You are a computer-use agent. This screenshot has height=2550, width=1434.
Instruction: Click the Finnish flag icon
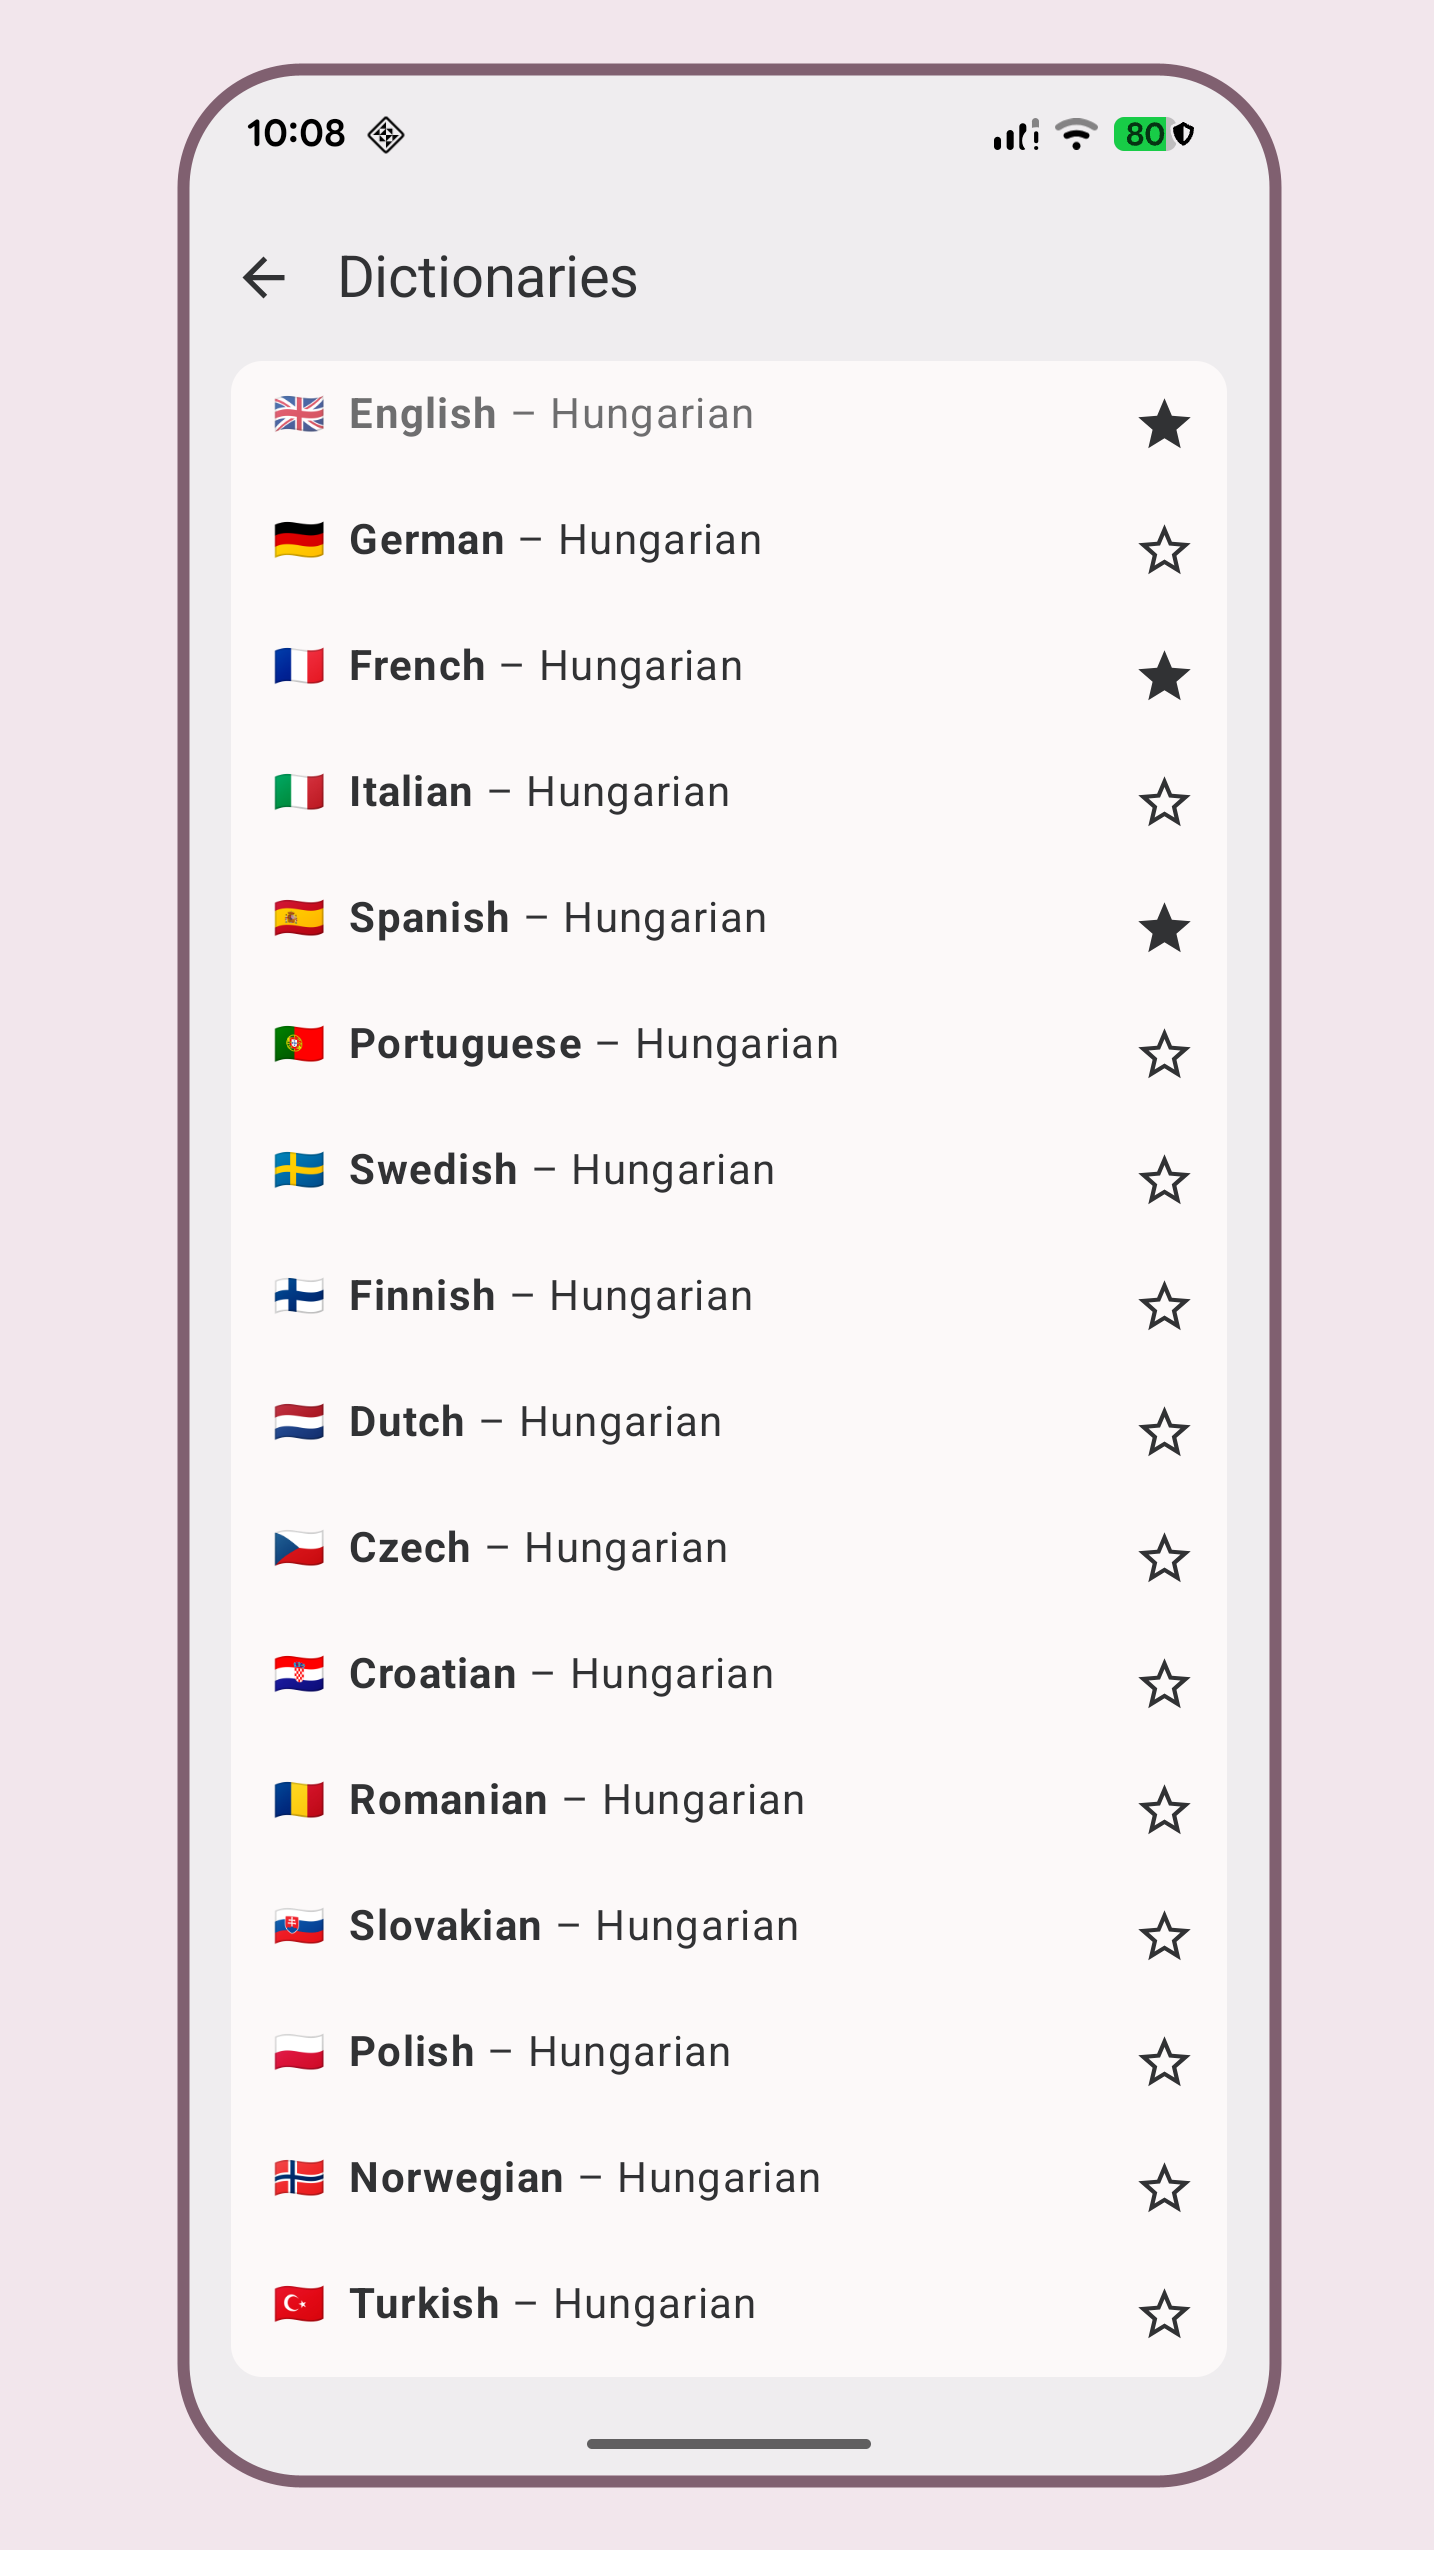(299, 1296)
